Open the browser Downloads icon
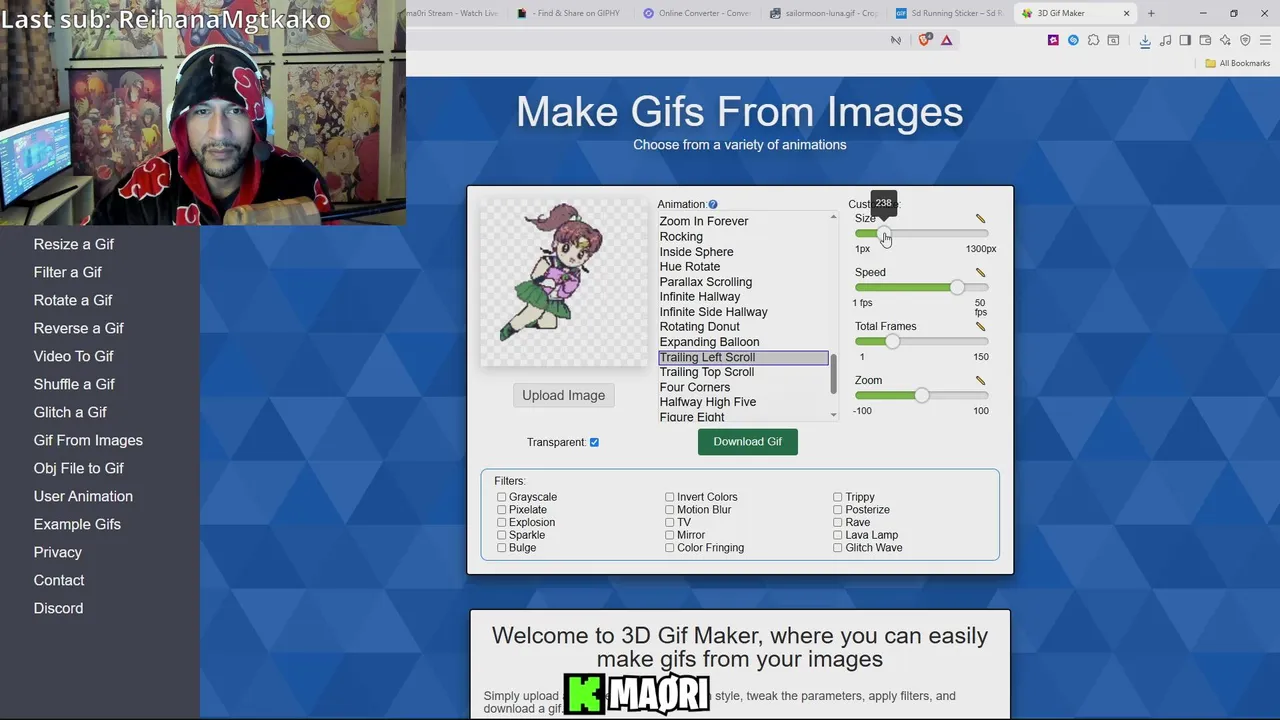1280x720 pixels. (x=1145, y=40)
